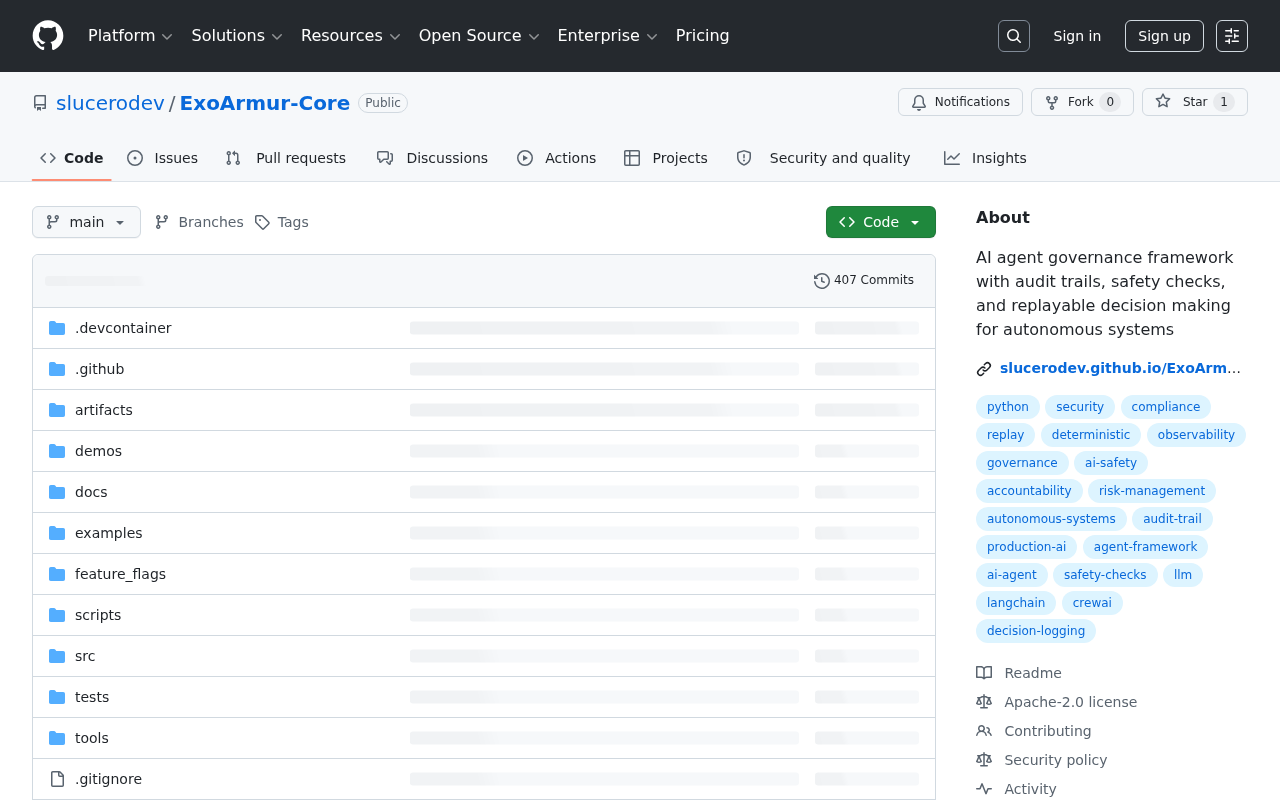
Task: Select the risk-management topic tag
Action: tap(1152, 491)
